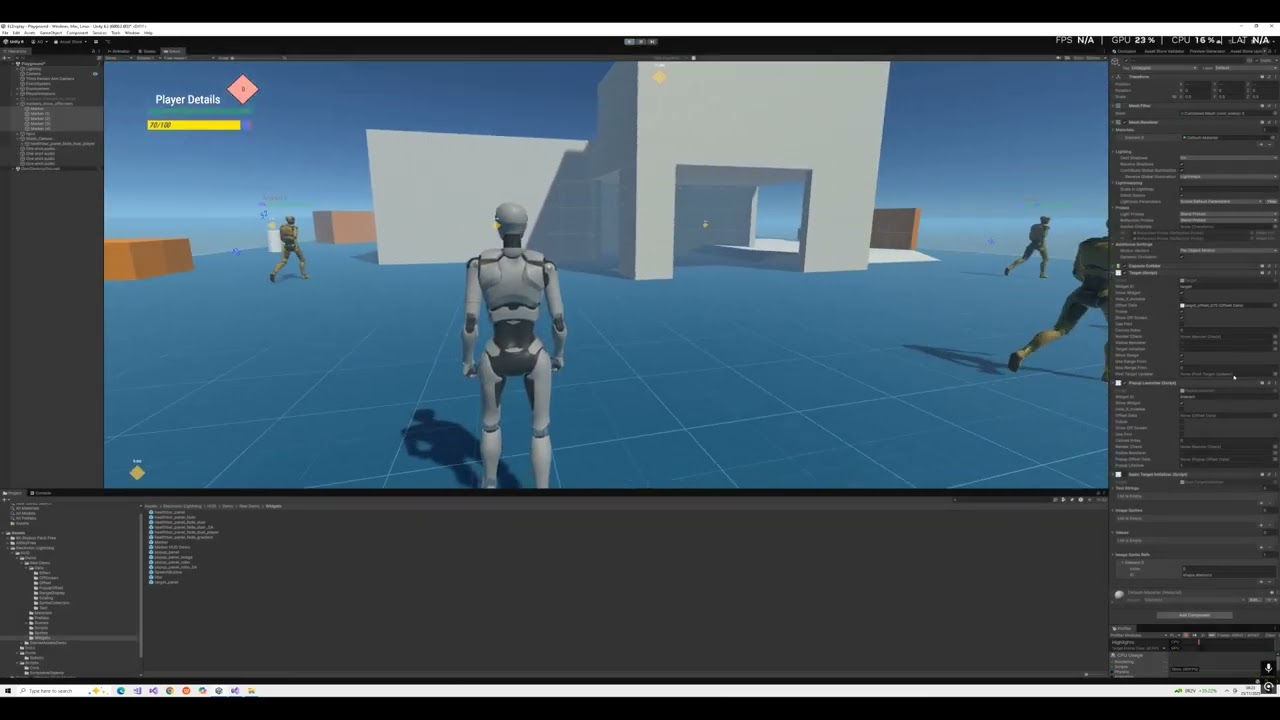Toggle the Dynamic Occlusion checkbox

[x=1181, y=257]
